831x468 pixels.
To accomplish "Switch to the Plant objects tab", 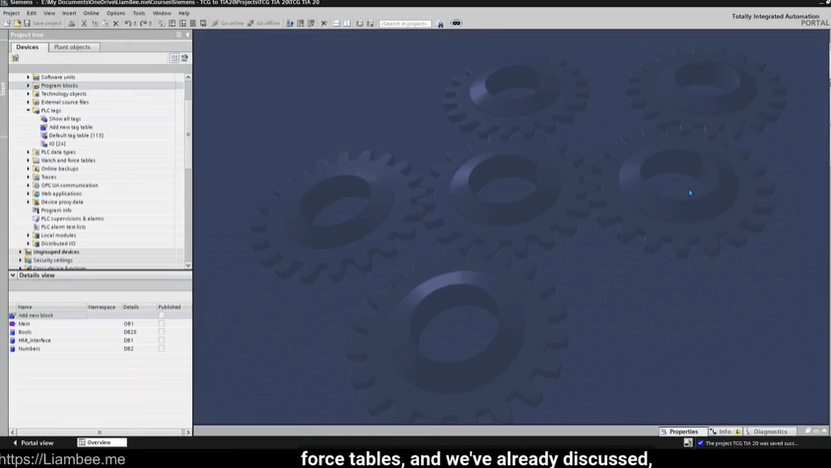I will [x=71, y=47].
